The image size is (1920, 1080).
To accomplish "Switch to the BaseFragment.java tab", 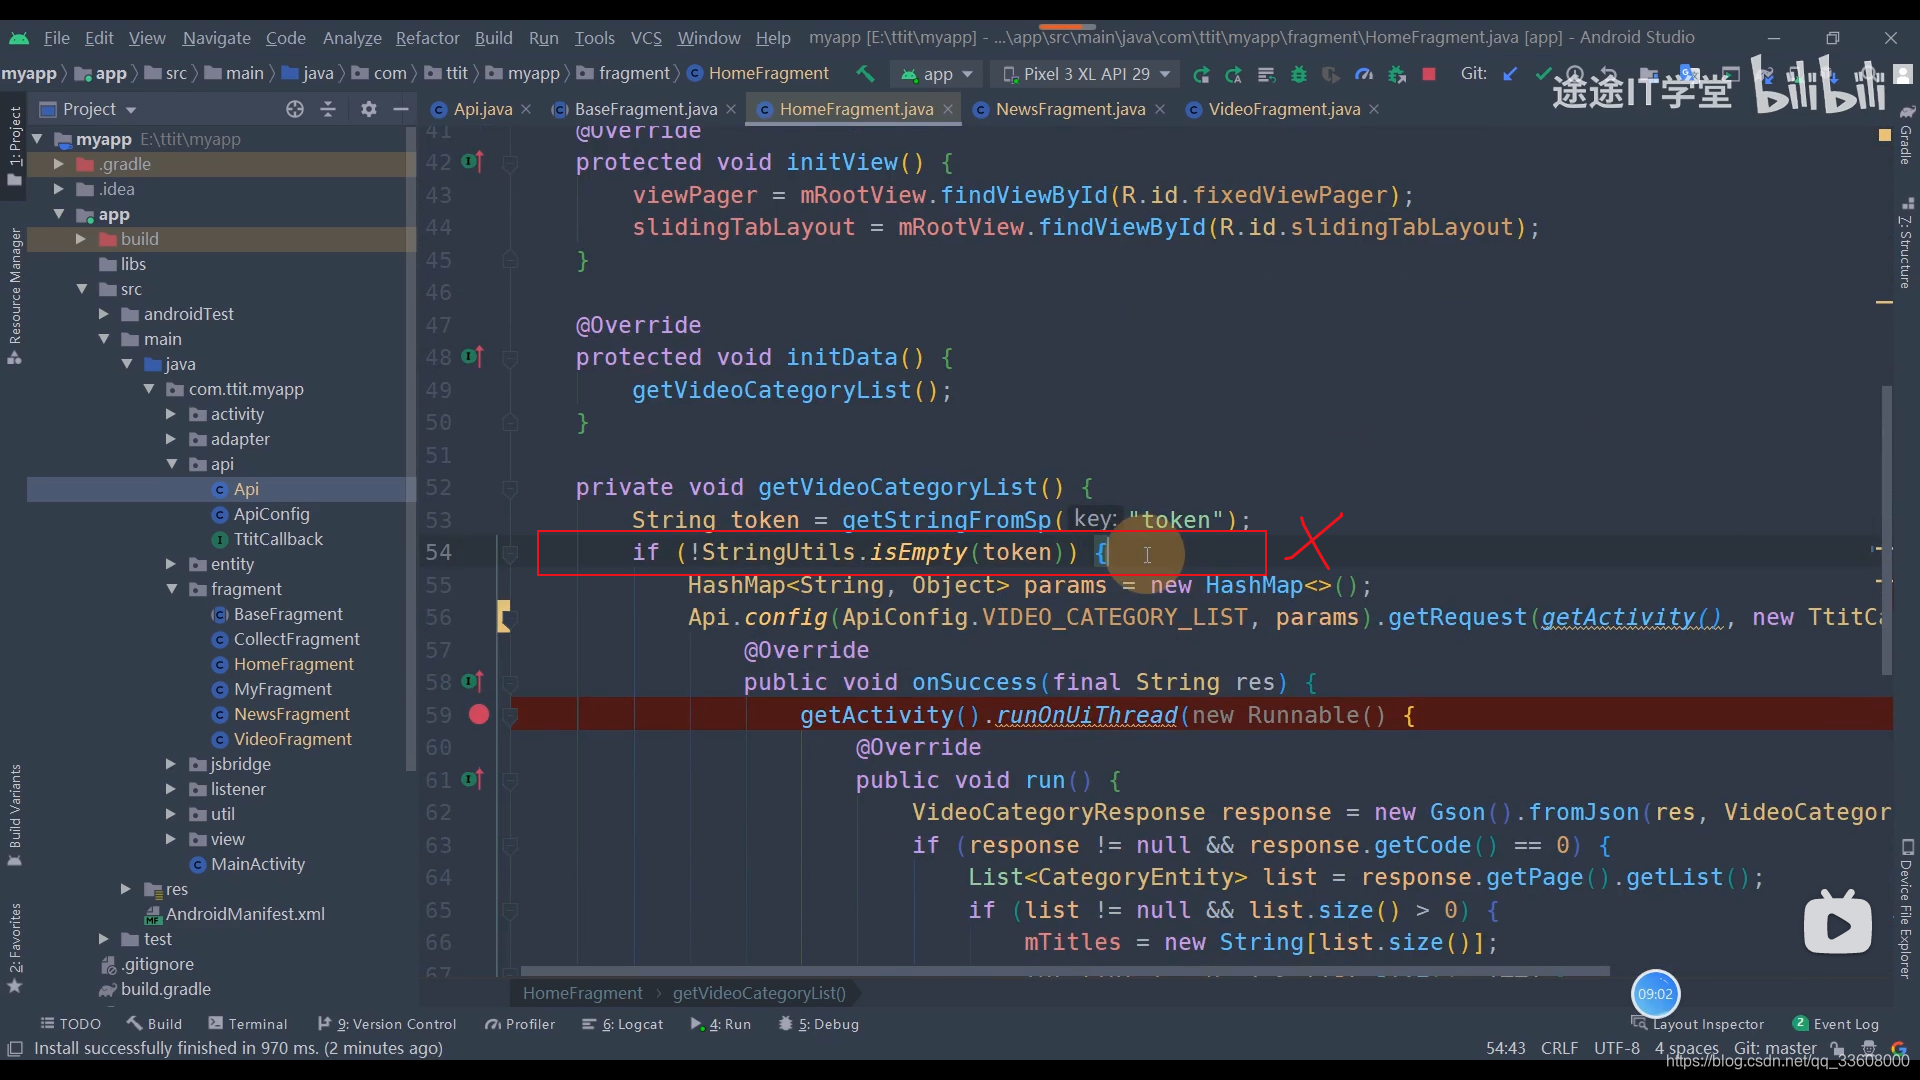I will (x=645, y=109).
